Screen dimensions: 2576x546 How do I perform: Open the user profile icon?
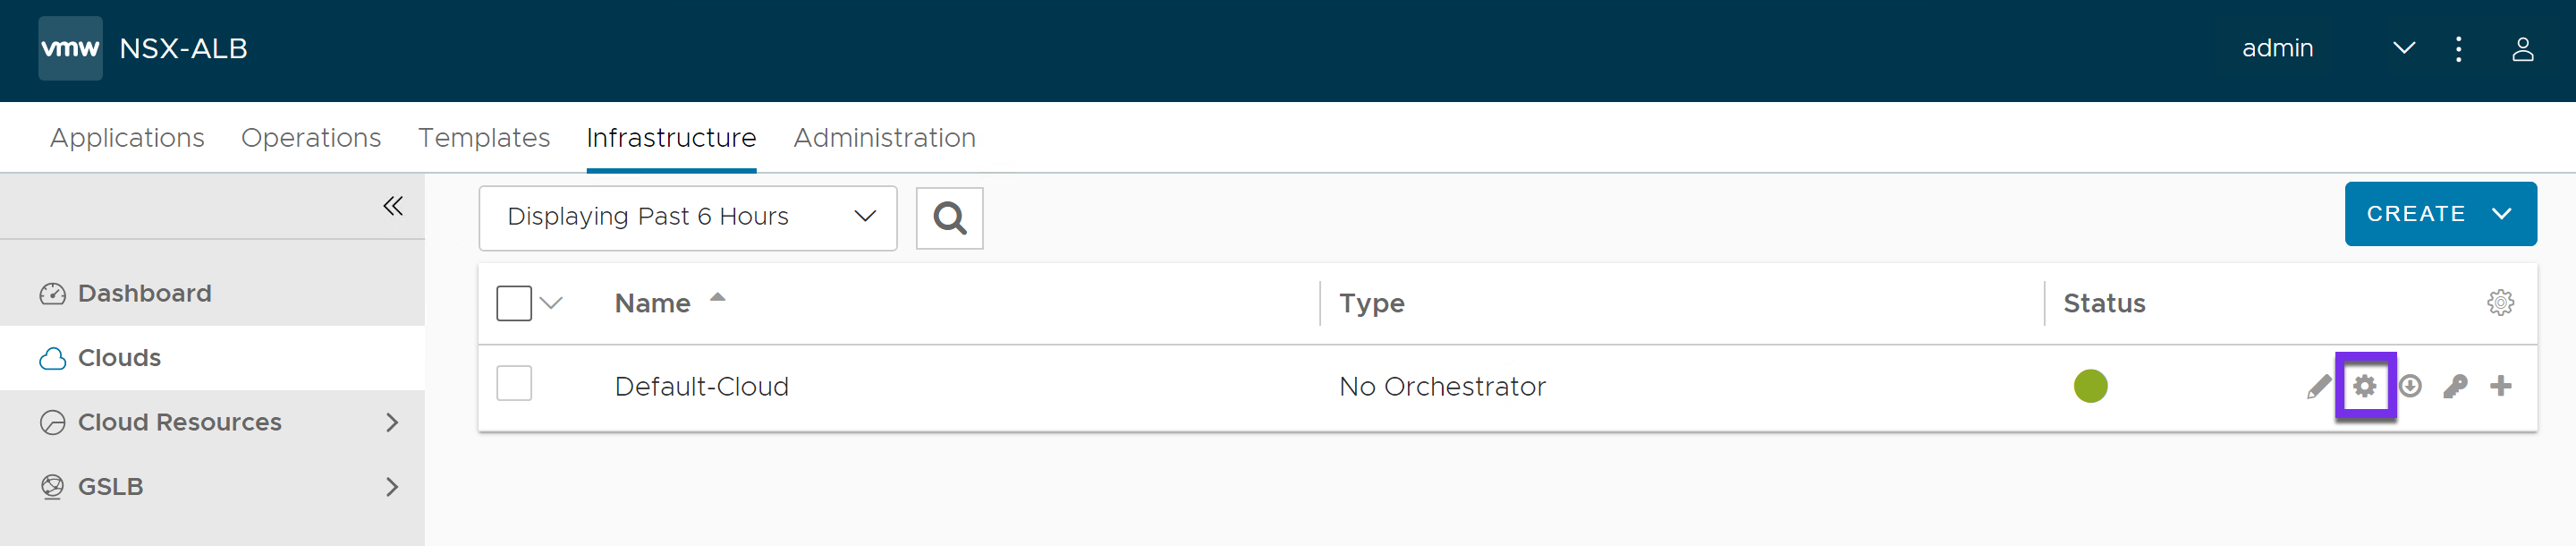coord(2522,49)
